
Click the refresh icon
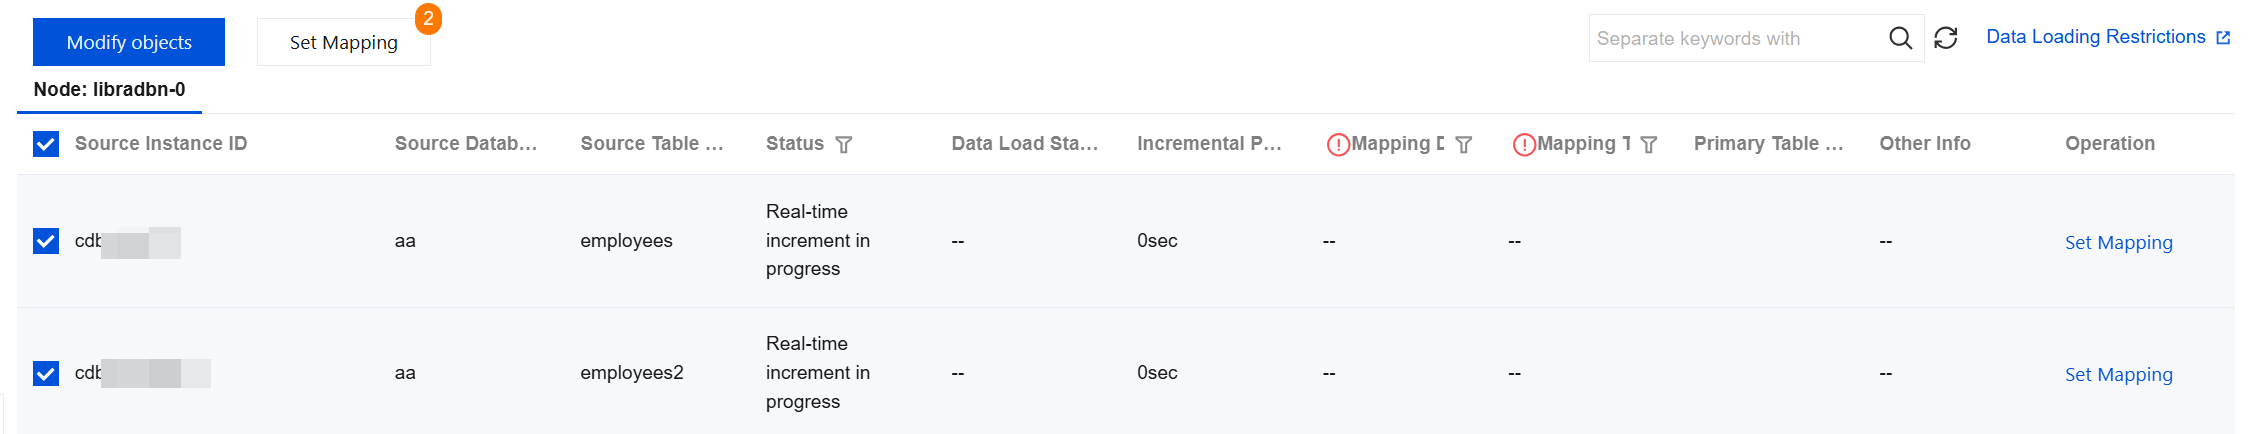pyautogui.click(x=1946, y=38)
